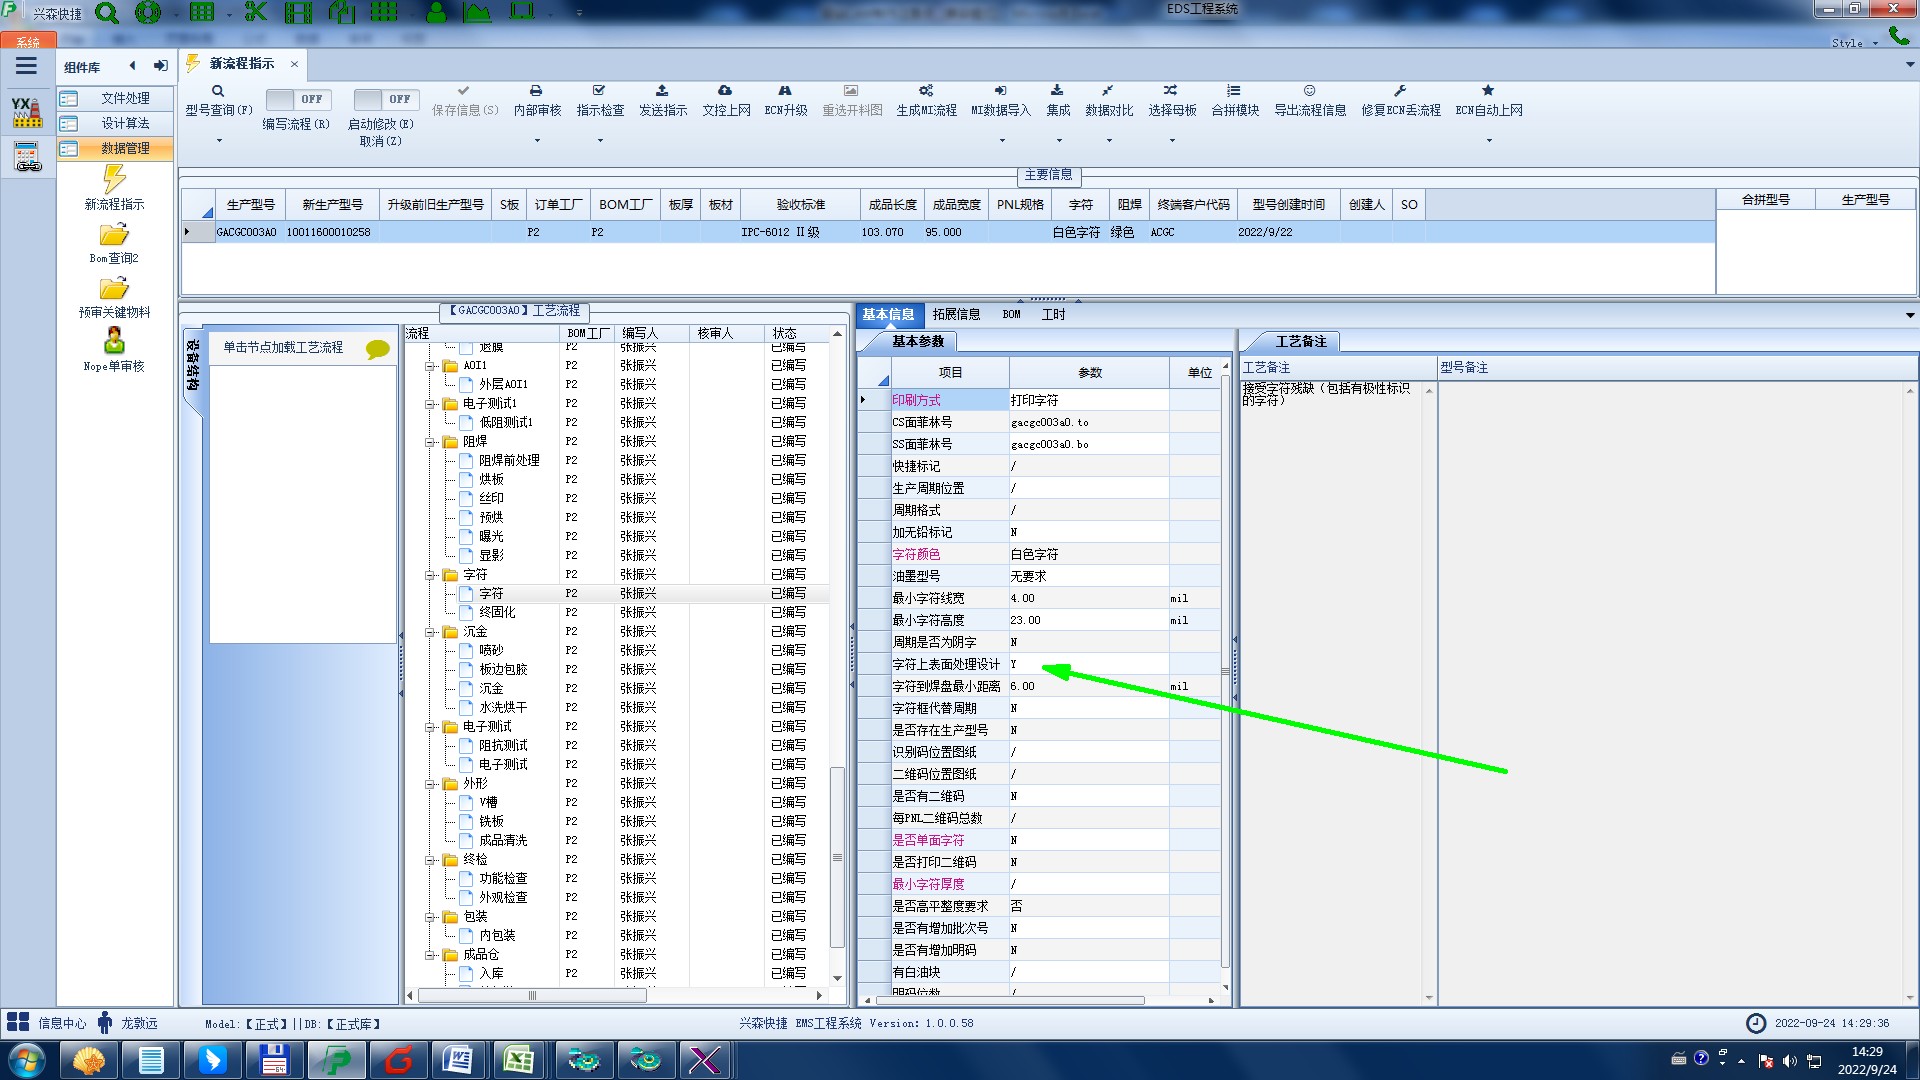
Task: Switch to the BOM tab
Action: click(x=1011, y=314)
